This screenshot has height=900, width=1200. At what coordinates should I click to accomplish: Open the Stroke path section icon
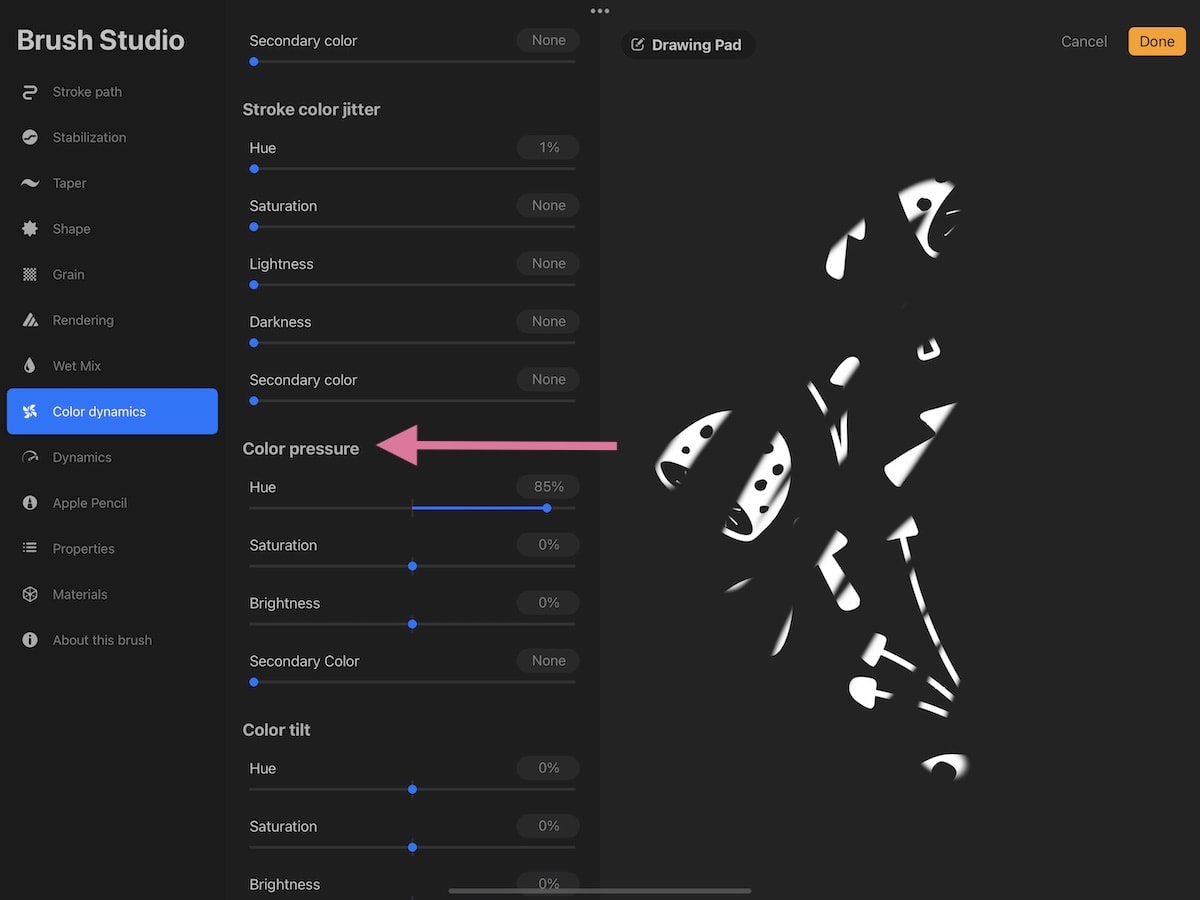[30, 92]
